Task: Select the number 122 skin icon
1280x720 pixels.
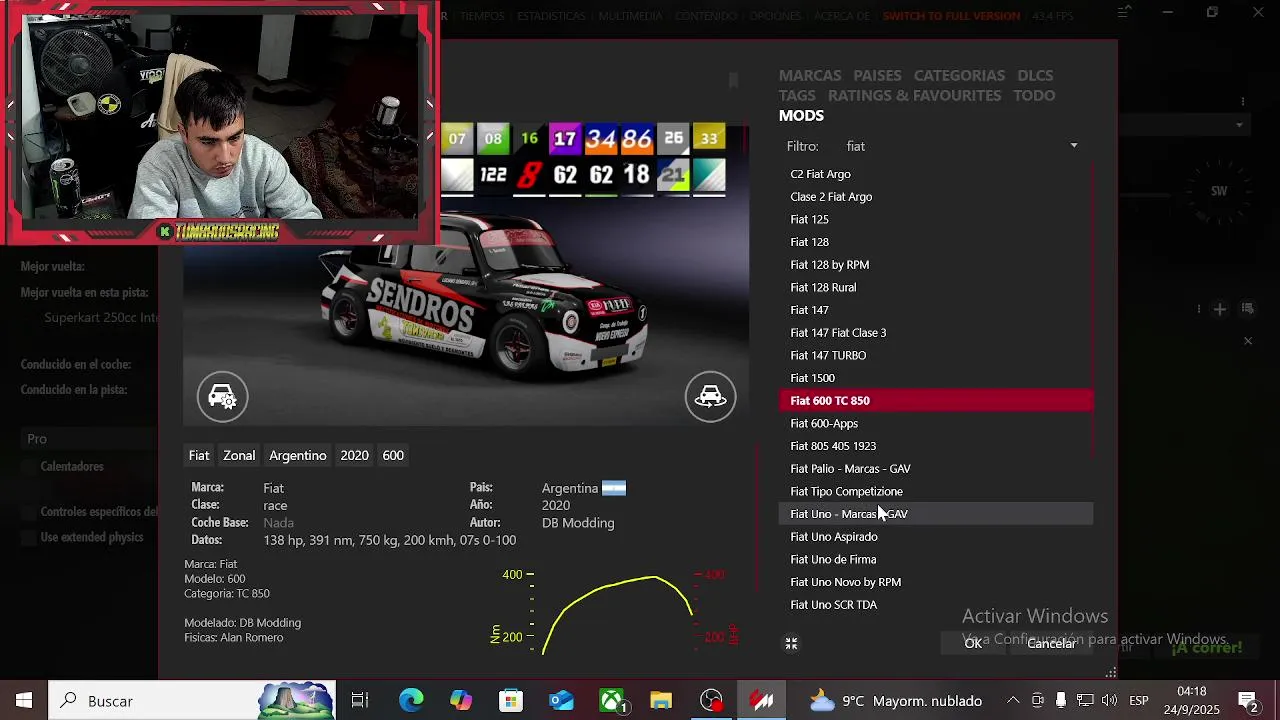Action: click(x=493, y=175)
